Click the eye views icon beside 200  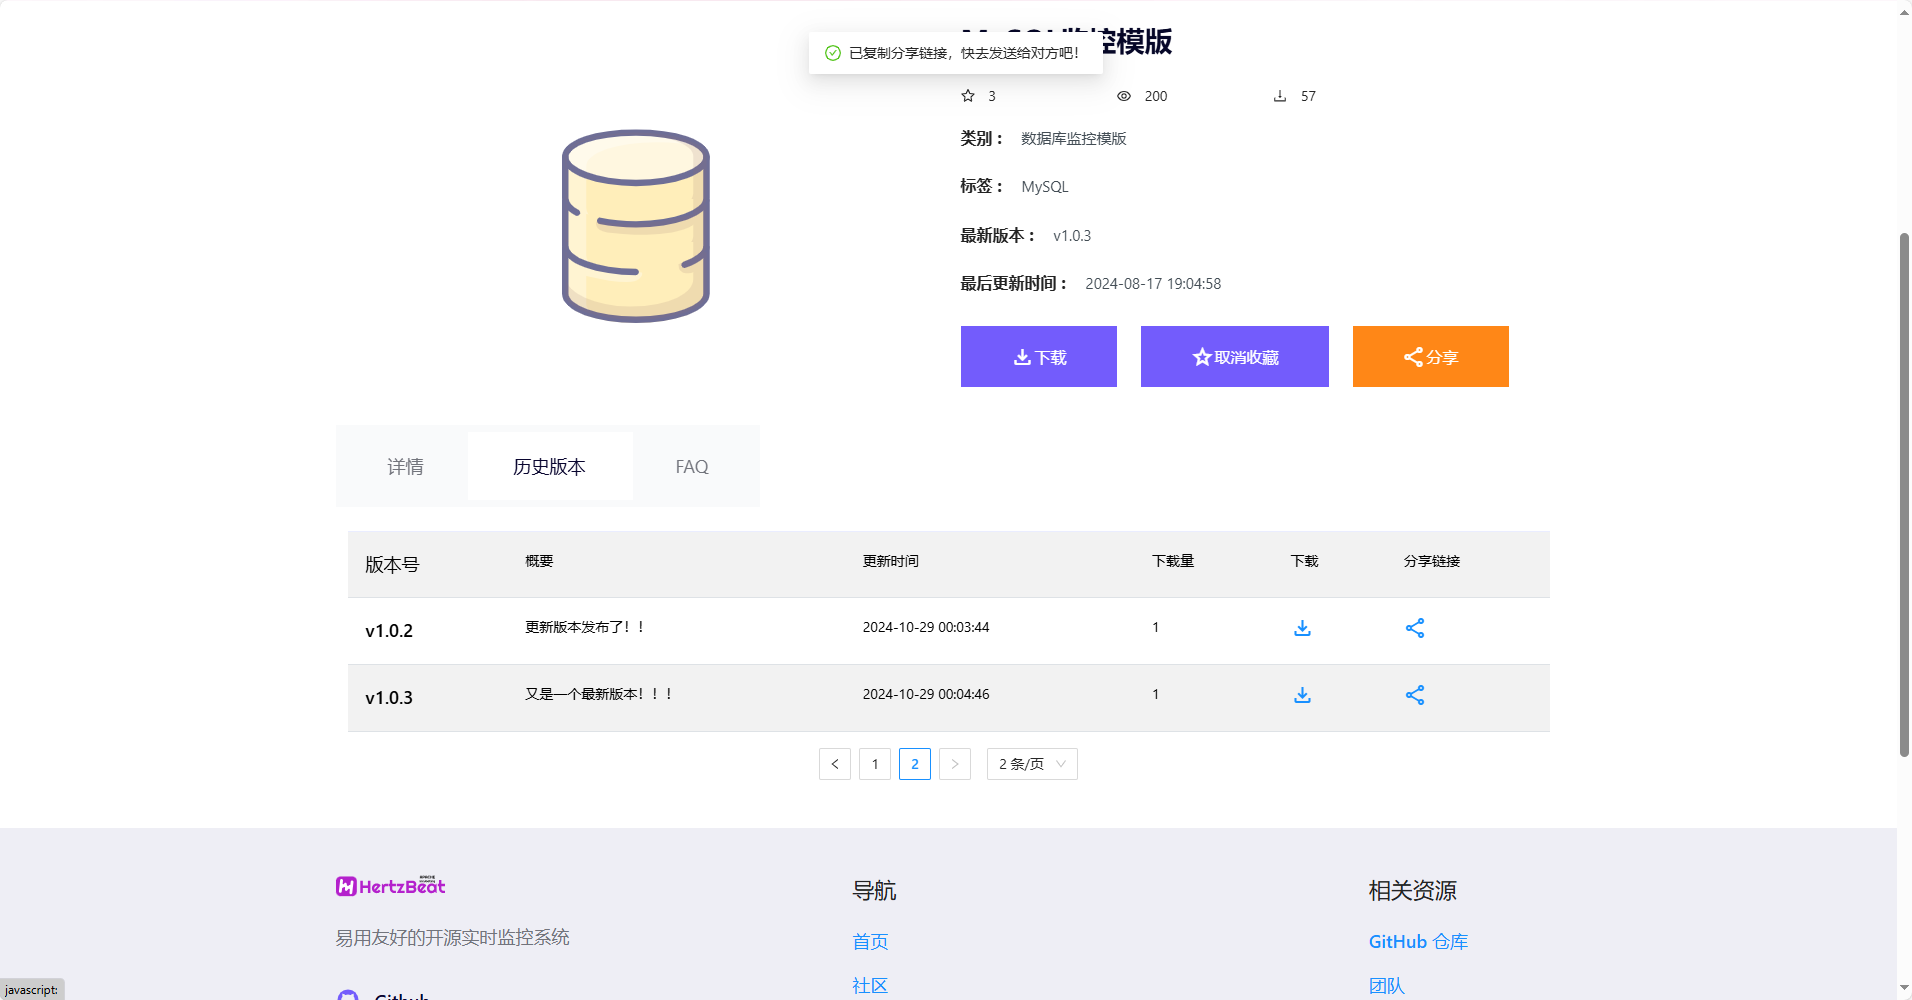(x=1124, y=96)
